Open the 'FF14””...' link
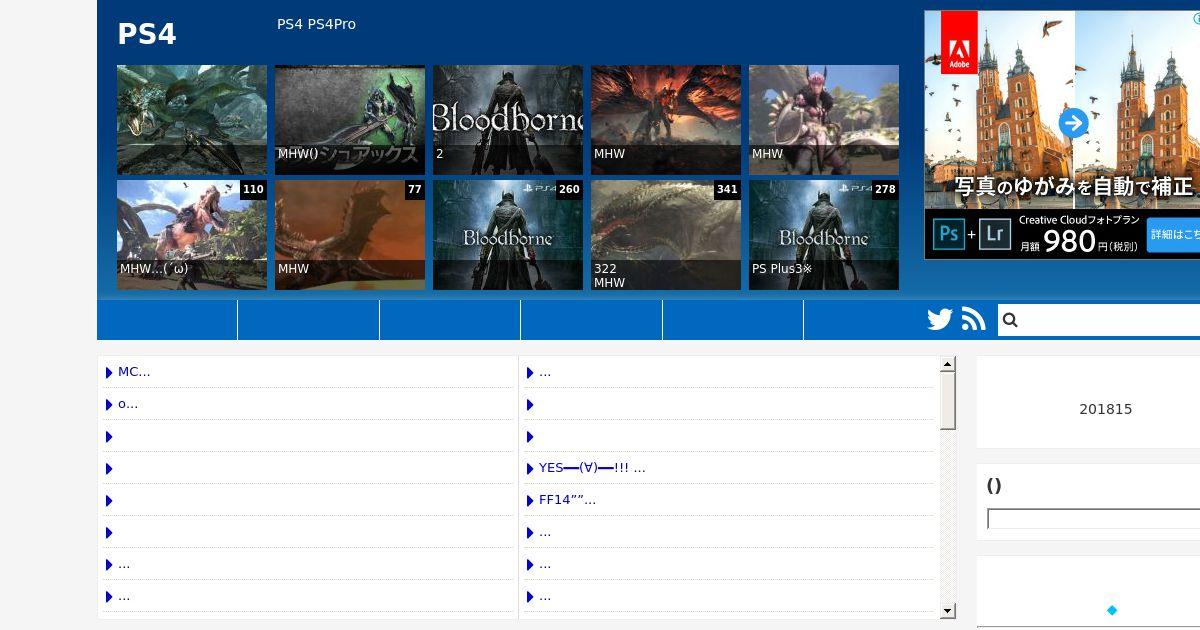 [567, 500]
